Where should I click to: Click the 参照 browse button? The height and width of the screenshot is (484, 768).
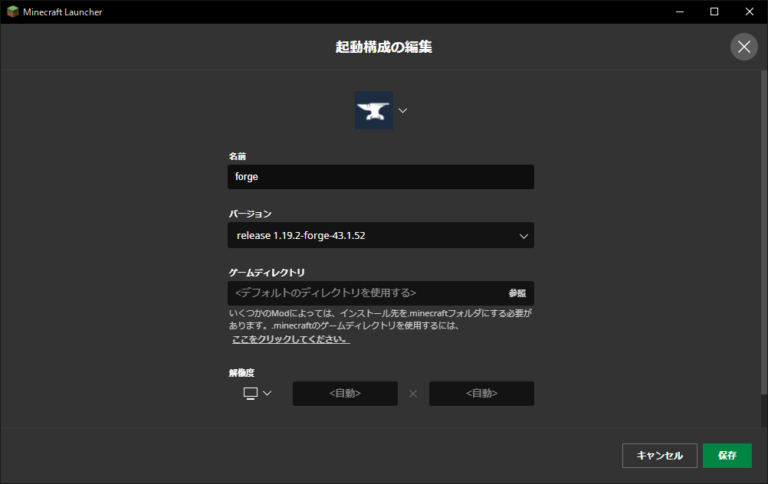517,293
